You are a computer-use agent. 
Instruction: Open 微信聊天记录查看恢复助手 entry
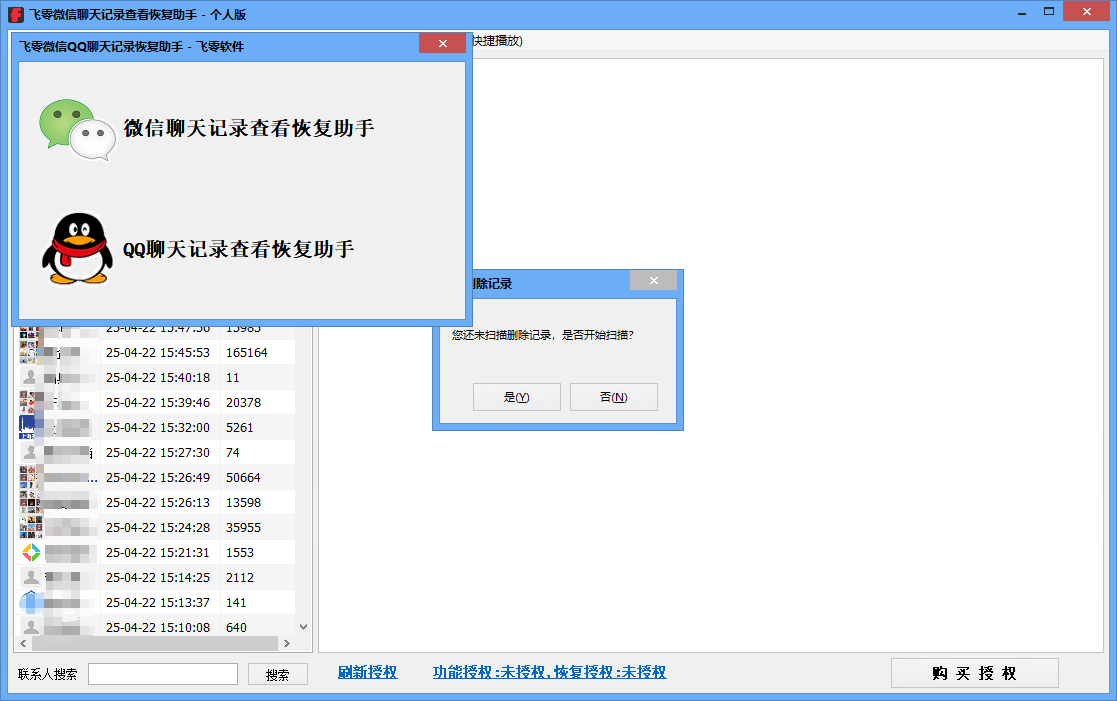click(x=249, y=128)
